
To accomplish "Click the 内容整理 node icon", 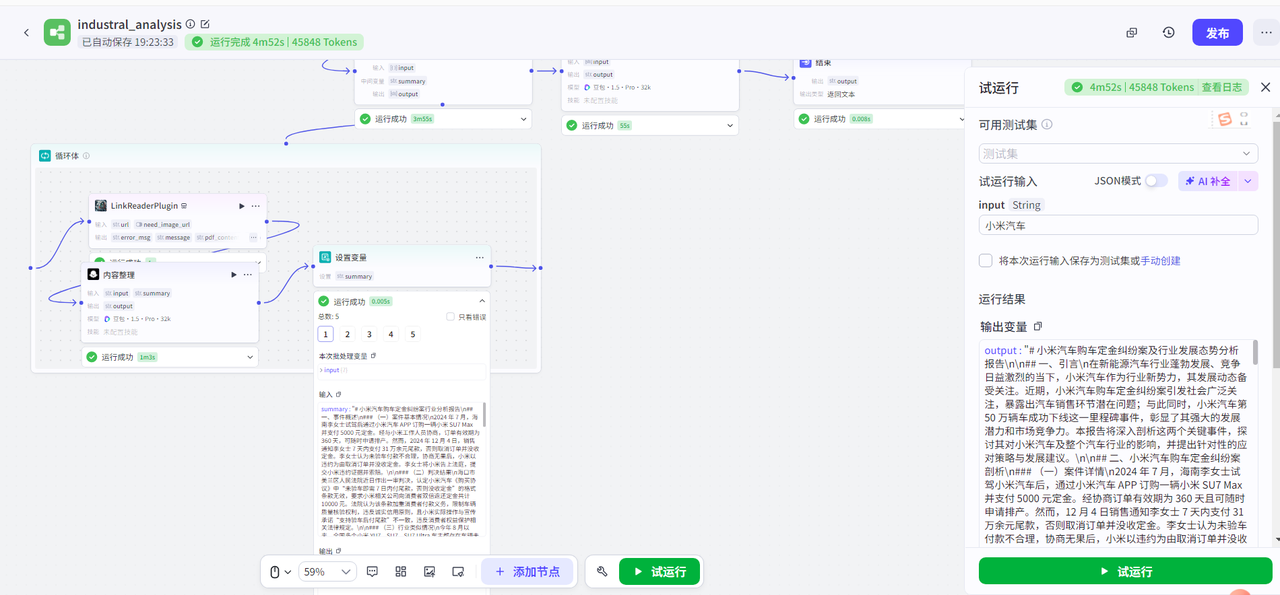I will [x=93, y=275].
